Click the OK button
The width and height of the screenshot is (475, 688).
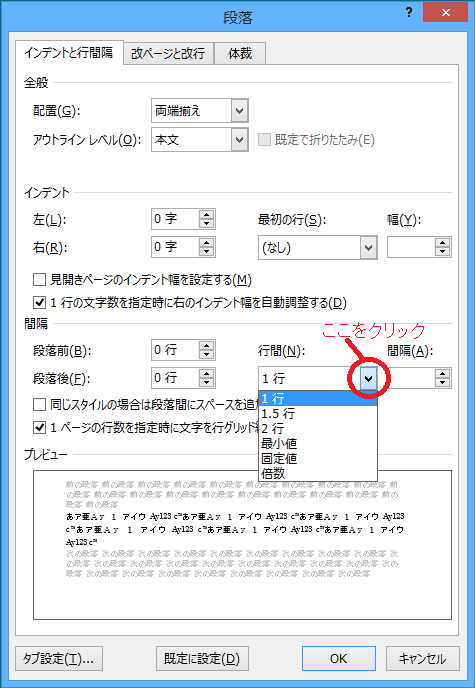(x=338, y=658)
